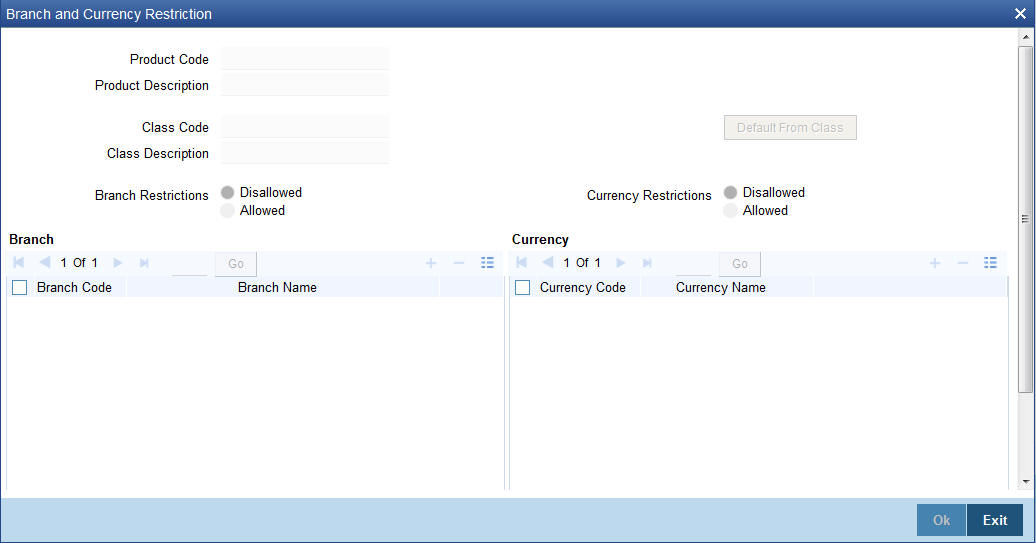The height and width of the screenshot is (543, 1036).
Task: Click the Ok button
Action: pyautogui.click(x=942, y=520)
